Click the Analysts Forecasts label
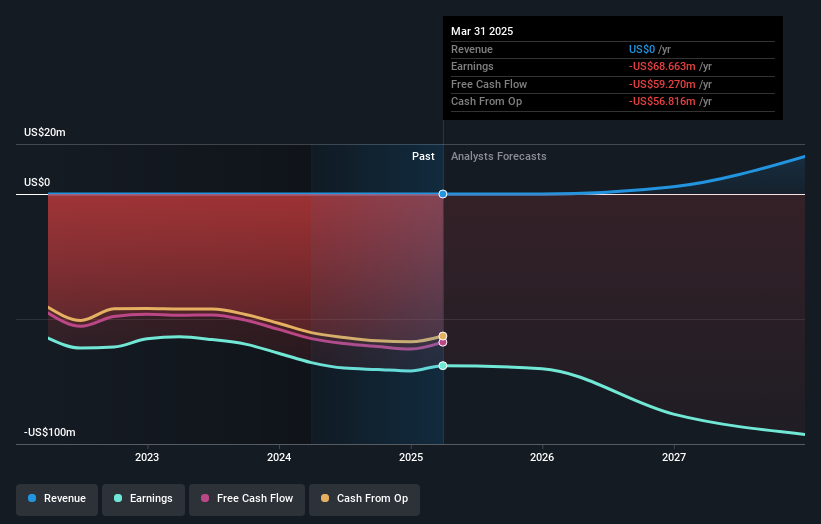This screenshot has height=524, width=821. tap(498, 156)
